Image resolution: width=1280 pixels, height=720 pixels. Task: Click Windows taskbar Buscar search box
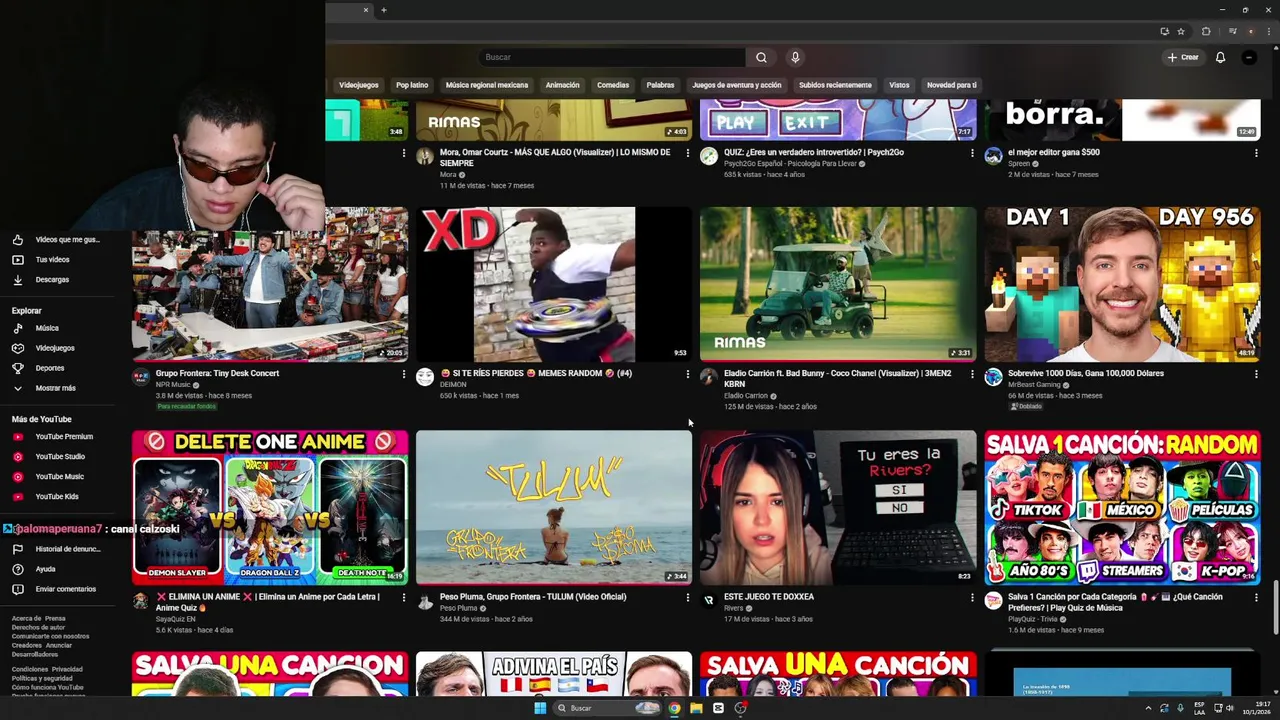tap(608, 708)
